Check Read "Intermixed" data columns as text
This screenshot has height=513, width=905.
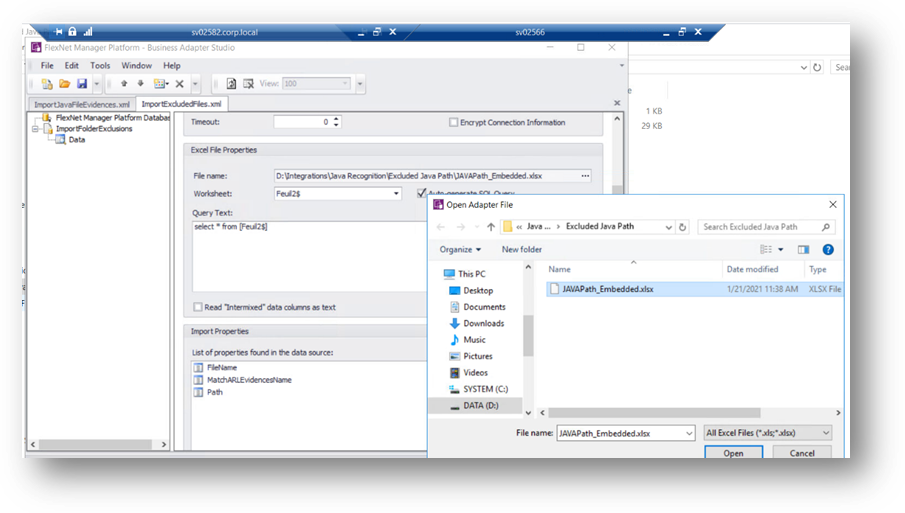(x=198, y=307)
